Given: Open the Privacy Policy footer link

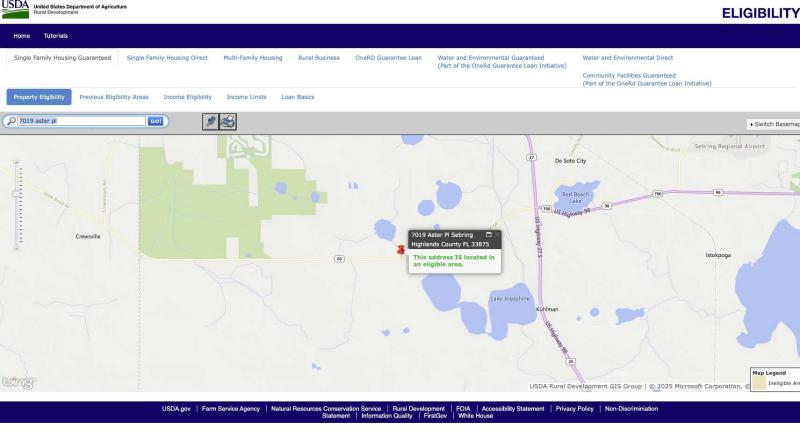Looking at the screenshot, I should 575,409.
